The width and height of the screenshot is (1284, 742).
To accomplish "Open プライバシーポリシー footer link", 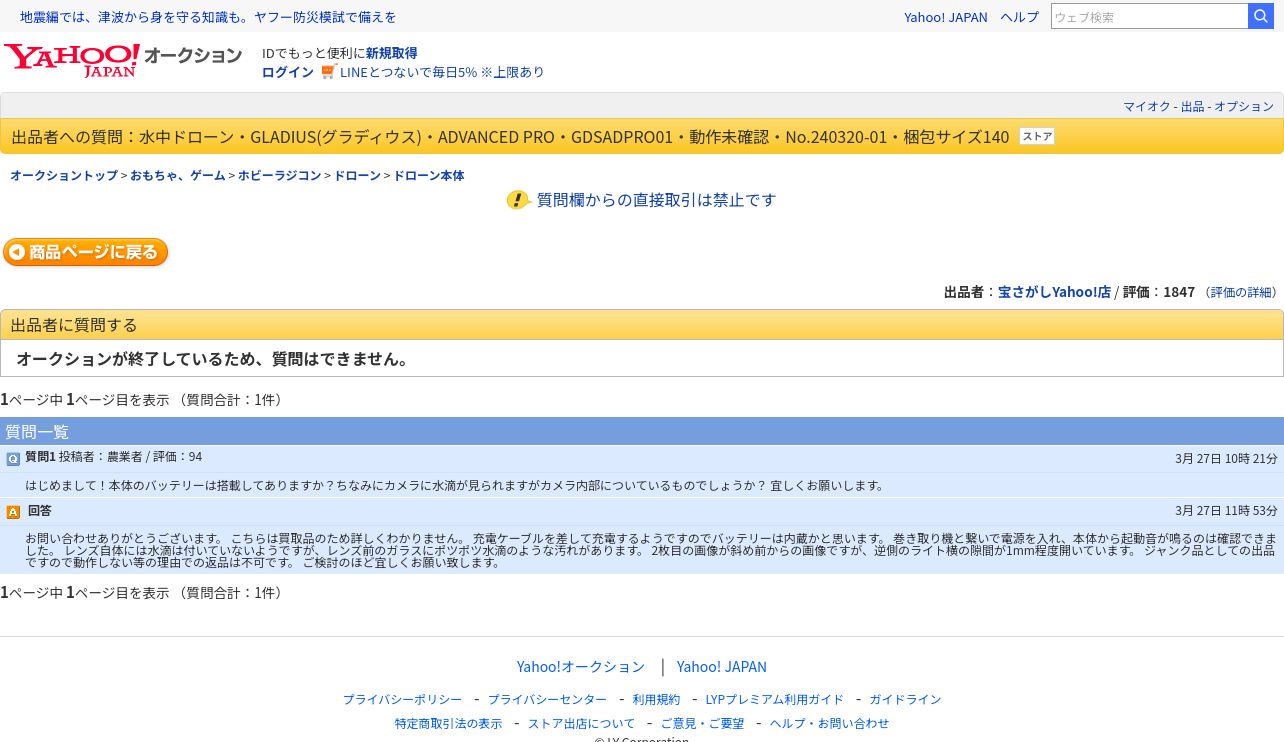I will coord(402,699).
